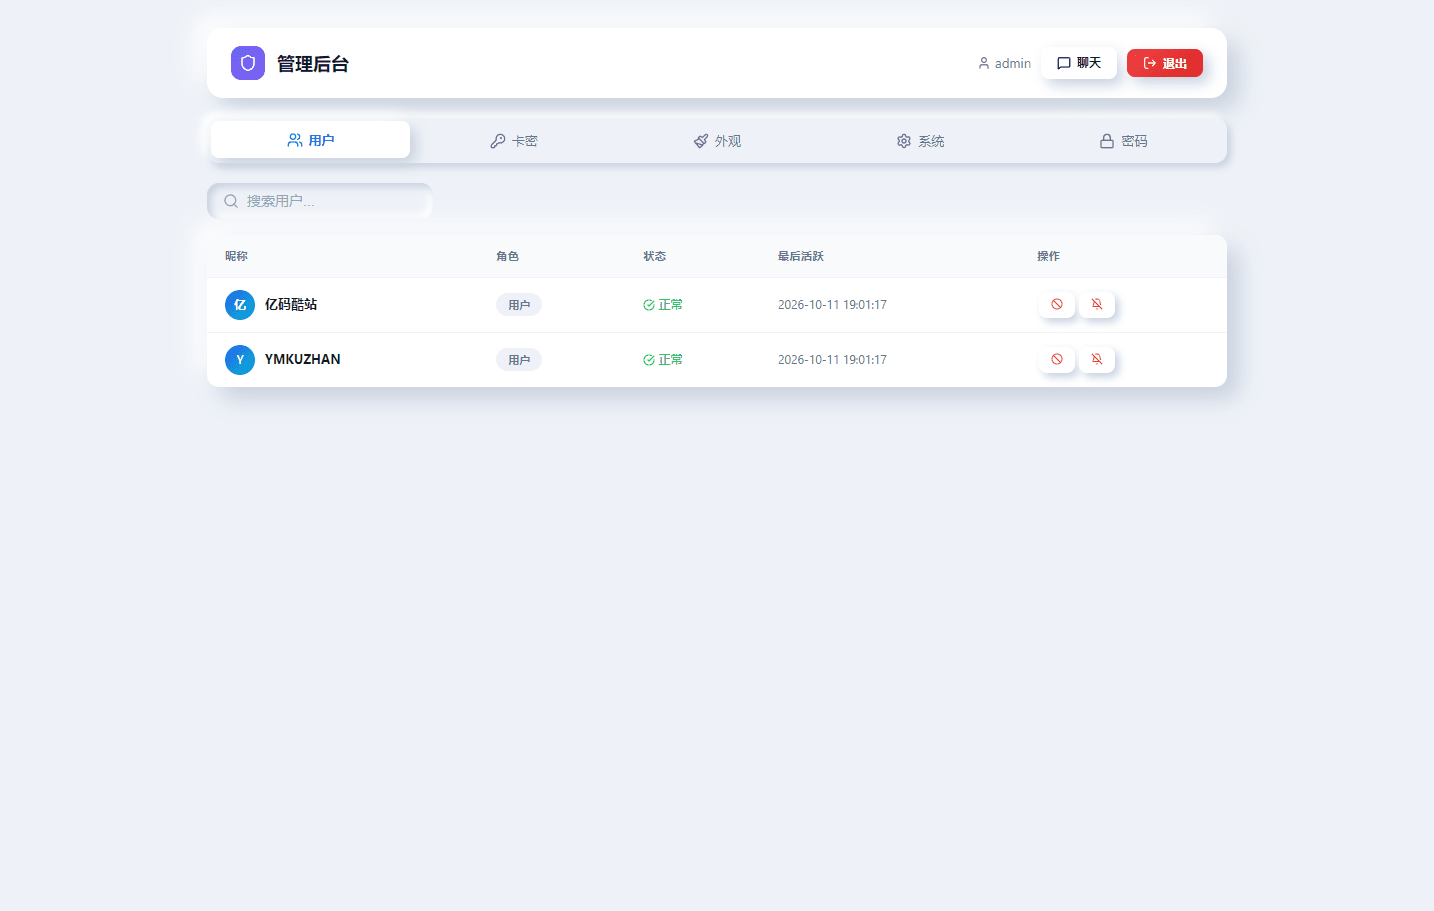Click the Y avatar circle
This screenshot has height=911, width=1434.
pos(240,360)
